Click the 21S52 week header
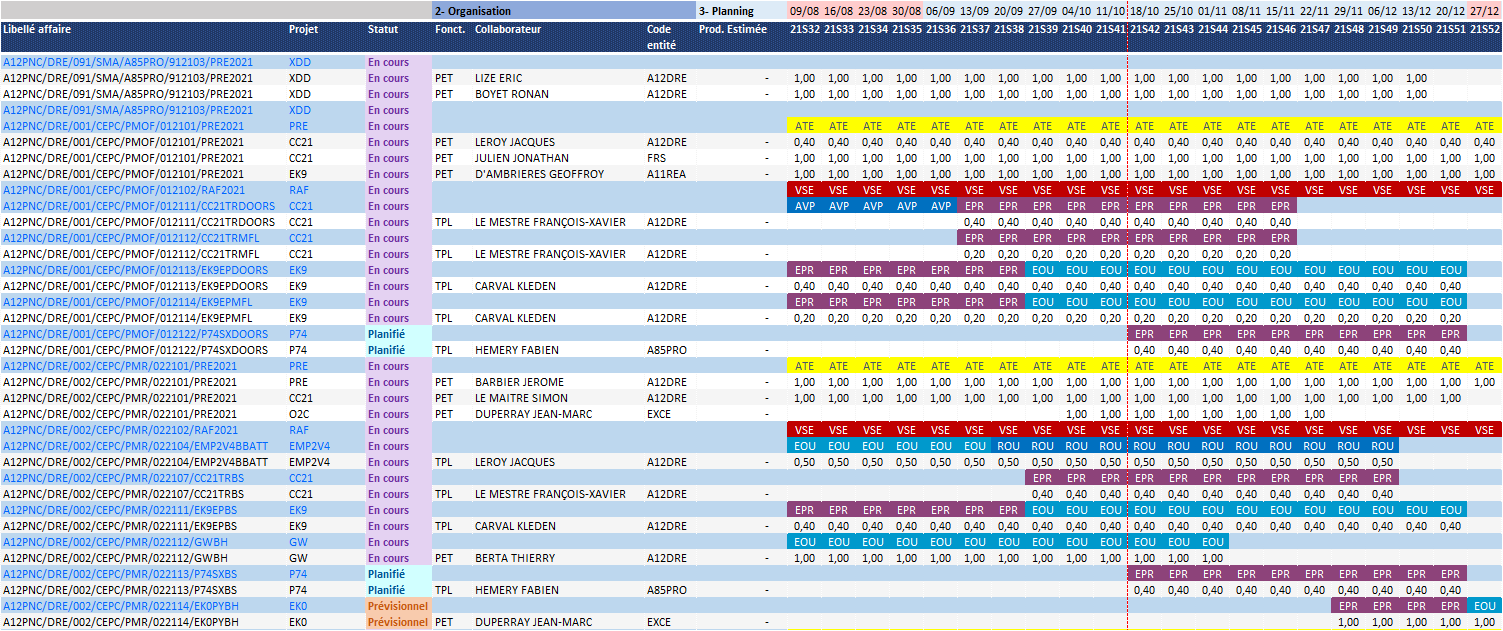Viewport: 1503px width, 631px height. [x=1485, y=29]
